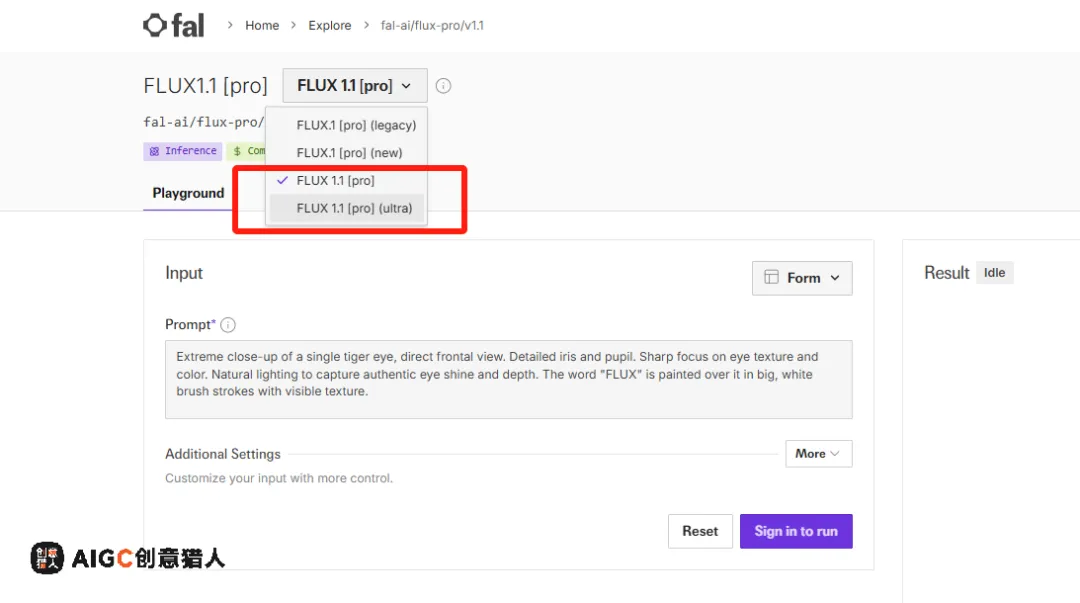Click Sign in to run button
Image resolution: width=1080 pixels, height=603 pixels.
pyautogui.click(x=796, y=531)
